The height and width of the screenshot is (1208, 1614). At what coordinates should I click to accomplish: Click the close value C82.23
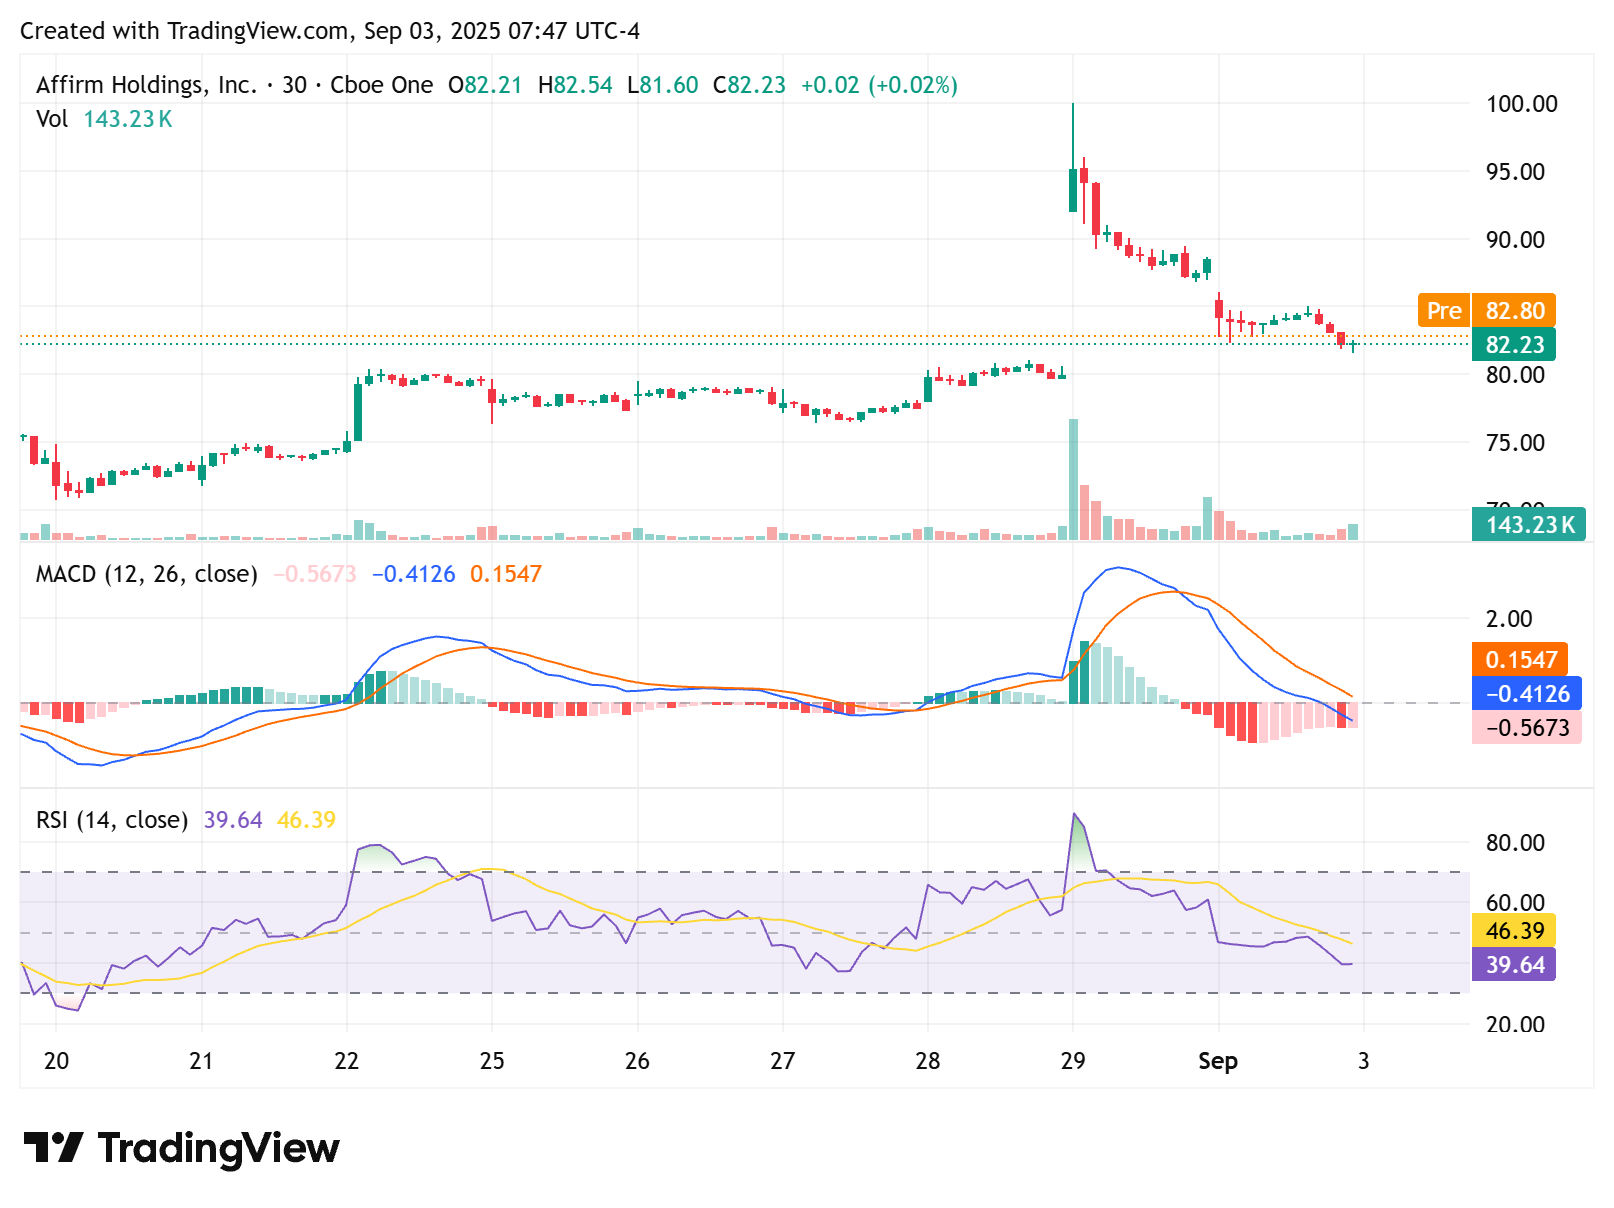(x=749, y=85)
